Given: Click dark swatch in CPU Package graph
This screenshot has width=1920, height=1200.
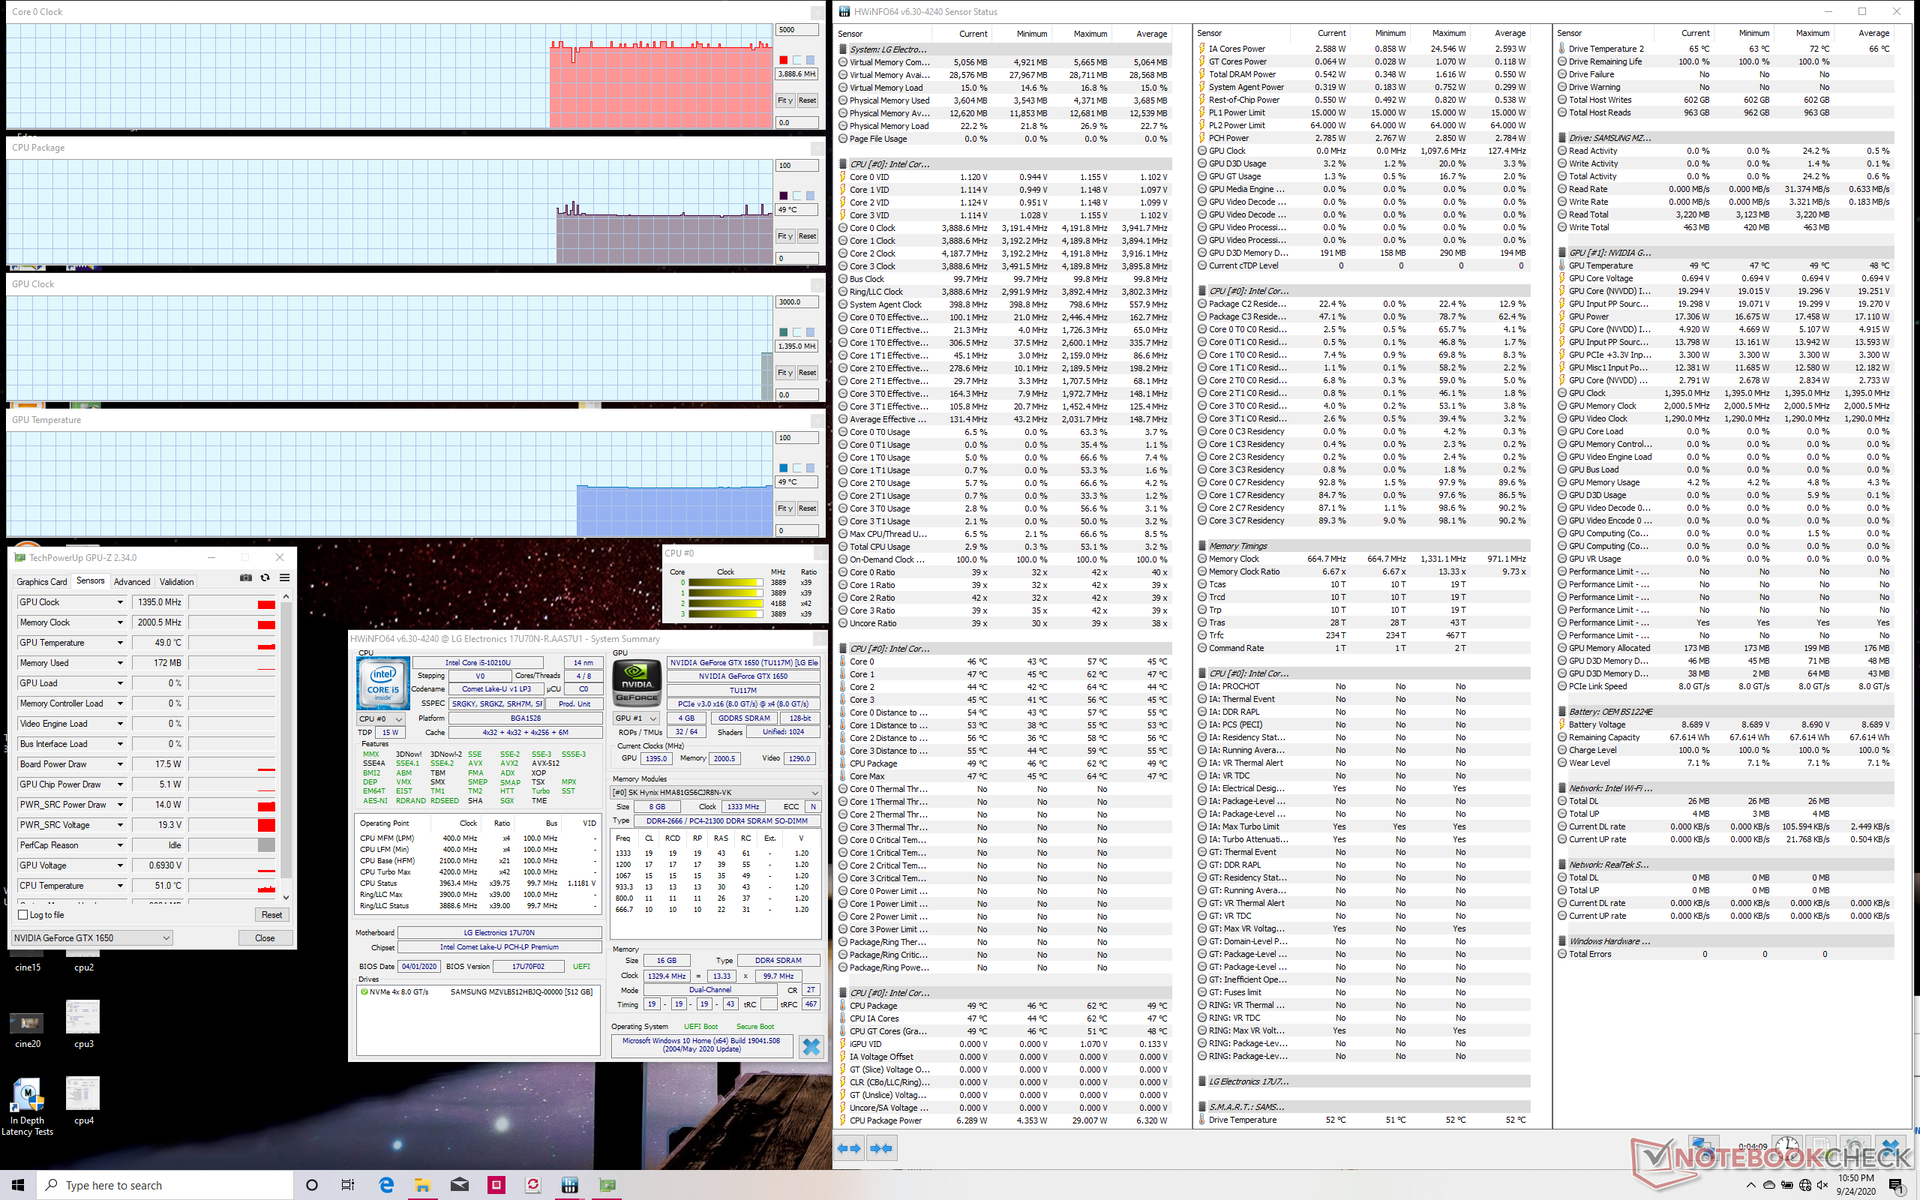Looking at the screenshot, I should pyautogui.click(x=783, y=196).
